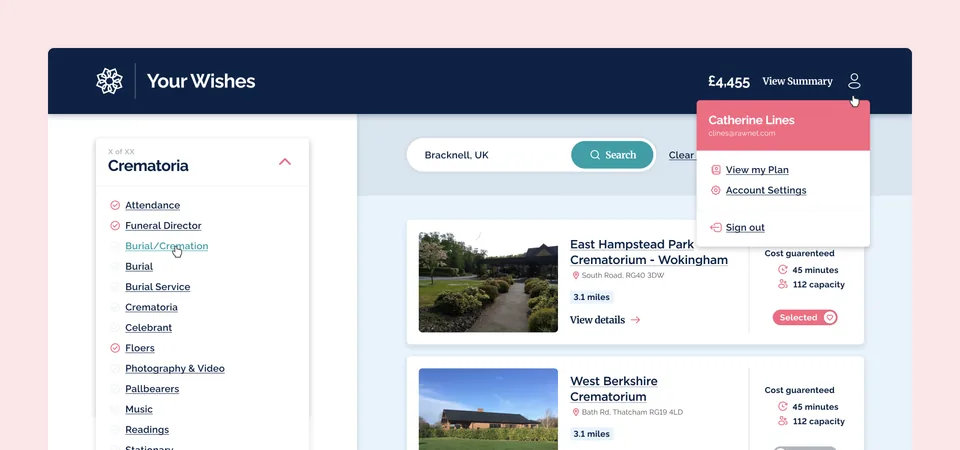Click the Clear link beside search
This screenshot has width=960, height=450.
[681, 156]
